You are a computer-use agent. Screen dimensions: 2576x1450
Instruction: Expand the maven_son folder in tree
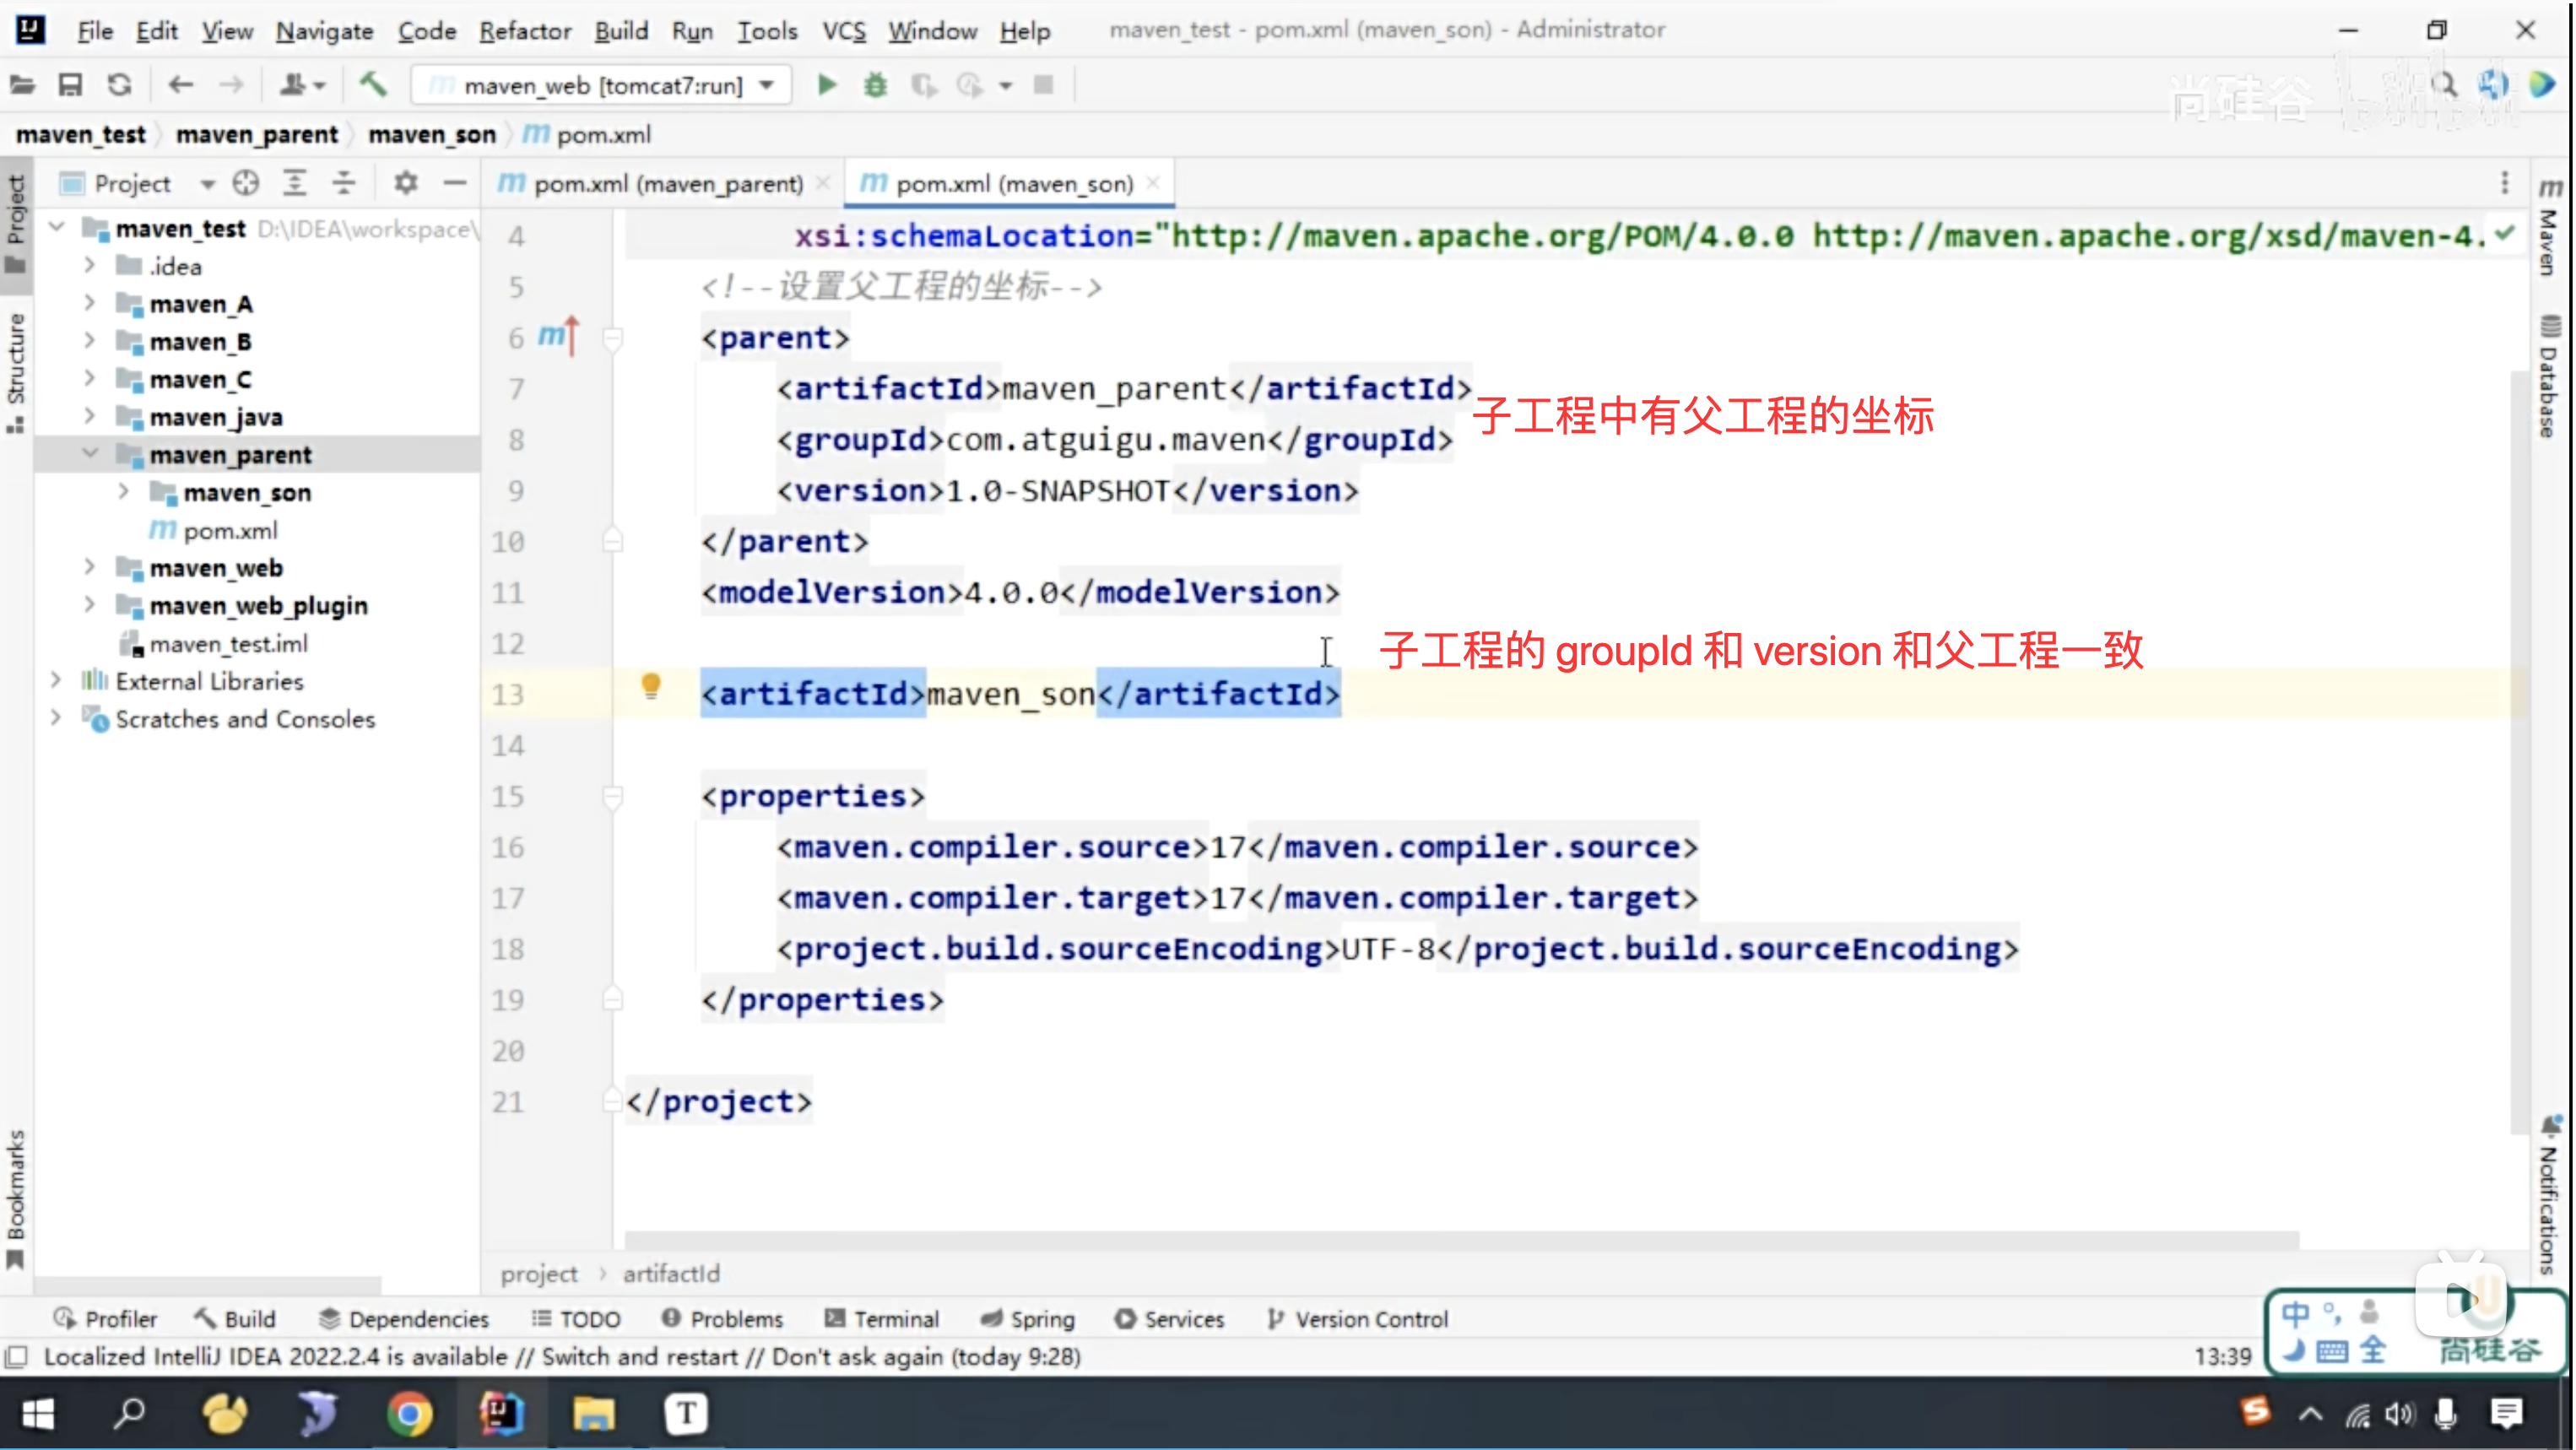(x=124, y=492)
